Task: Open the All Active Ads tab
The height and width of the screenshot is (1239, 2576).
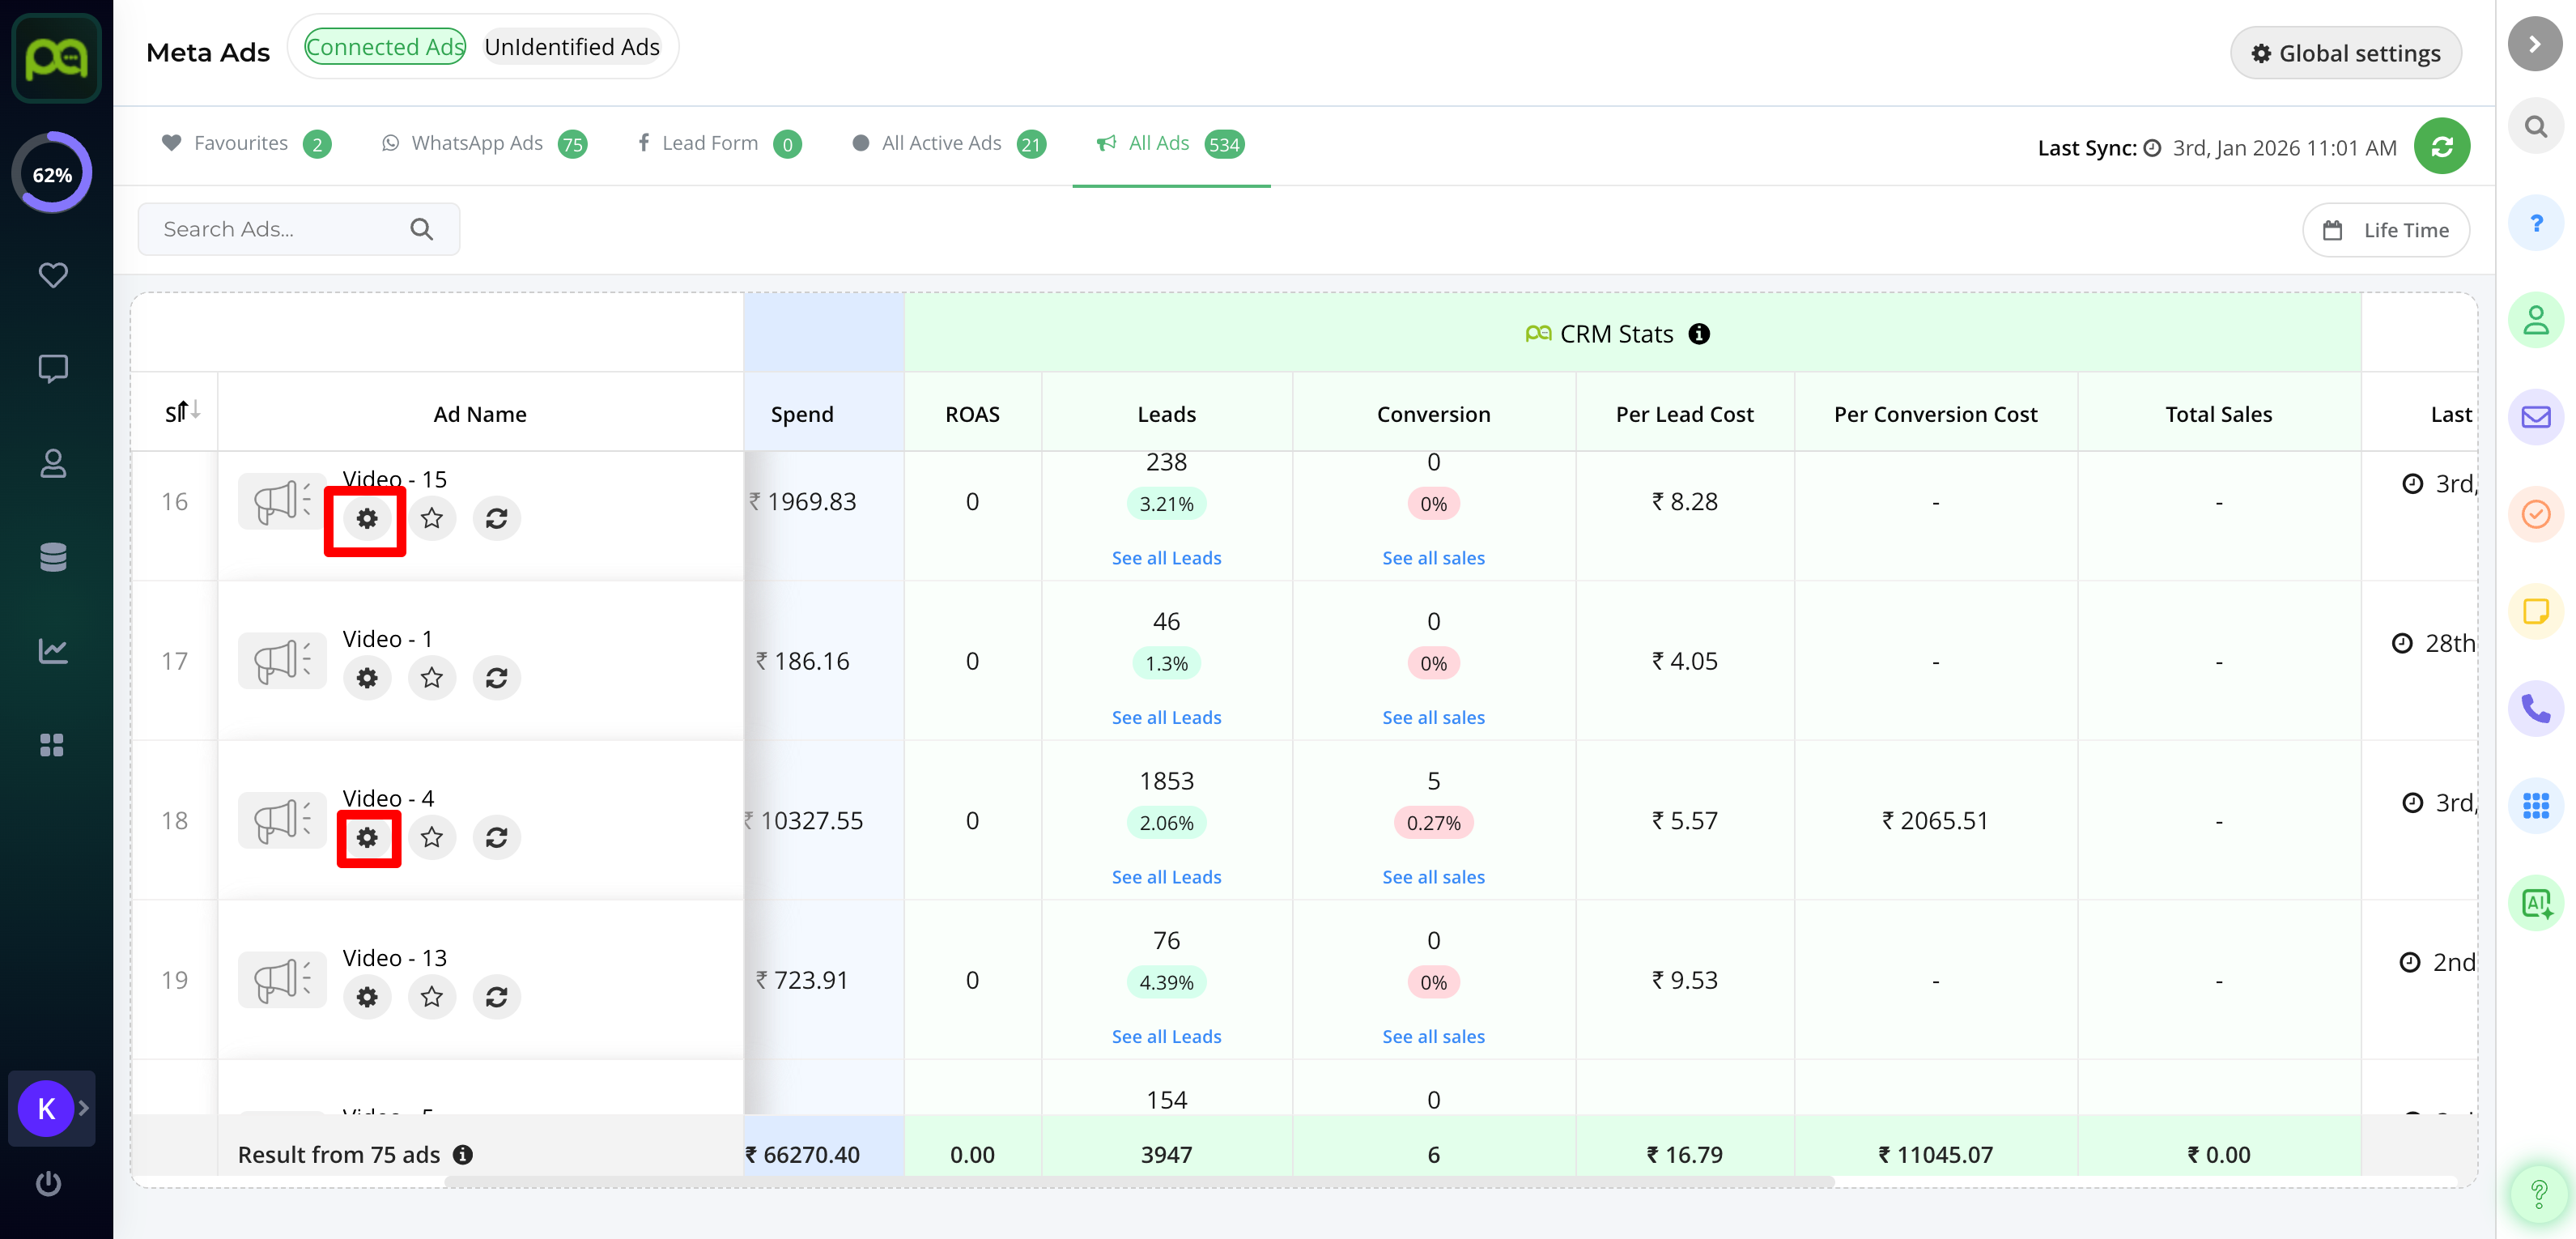Action: tap(941, 143)
